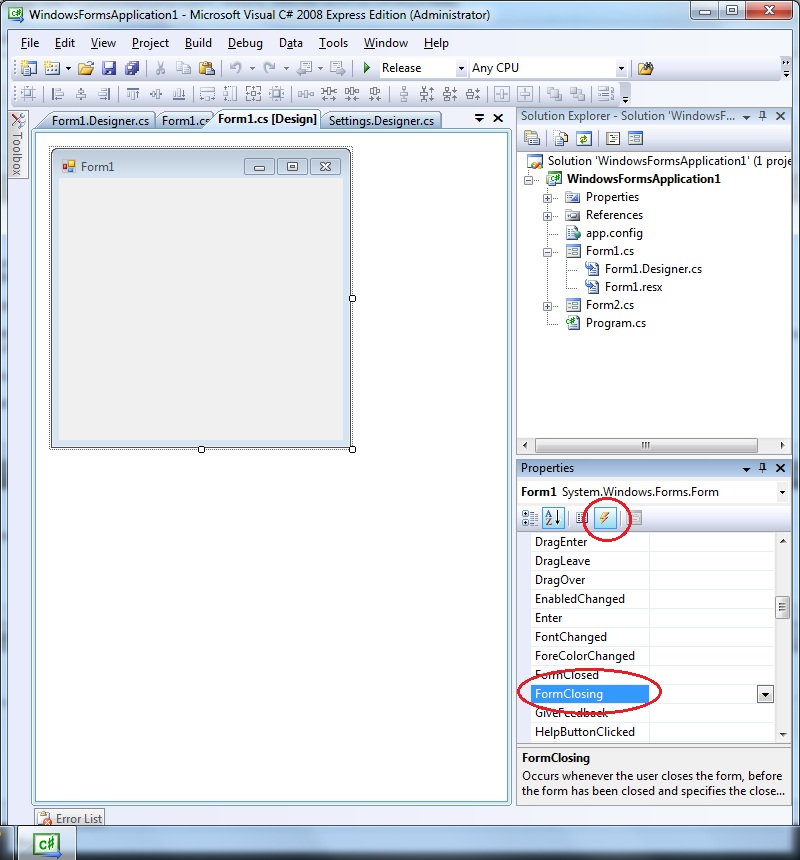This screenshot has width=800, height=860.
Task: Click Solution Explorer Properties icon
Action: tap(532, 139)
